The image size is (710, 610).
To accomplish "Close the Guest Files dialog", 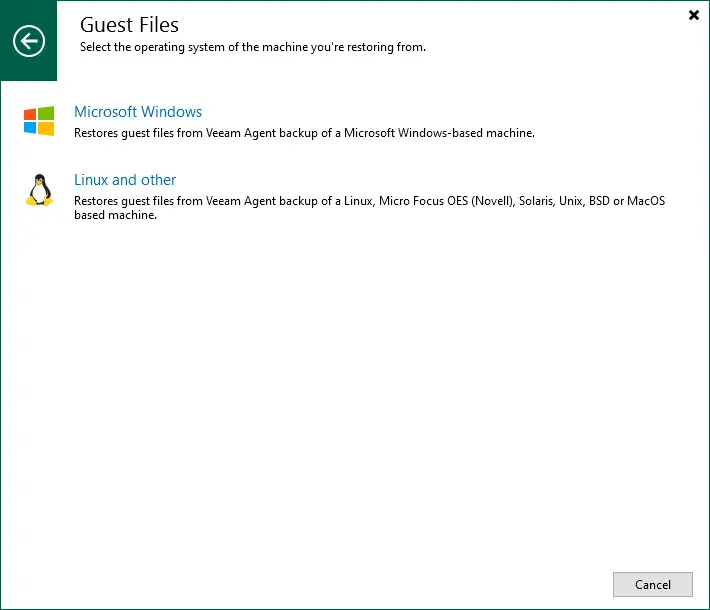I will (694, 15).
